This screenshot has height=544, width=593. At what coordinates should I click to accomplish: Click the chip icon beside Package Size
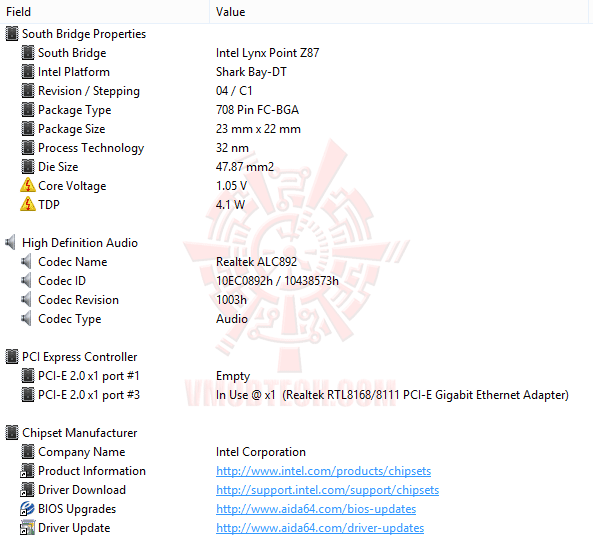coord(28,129)
